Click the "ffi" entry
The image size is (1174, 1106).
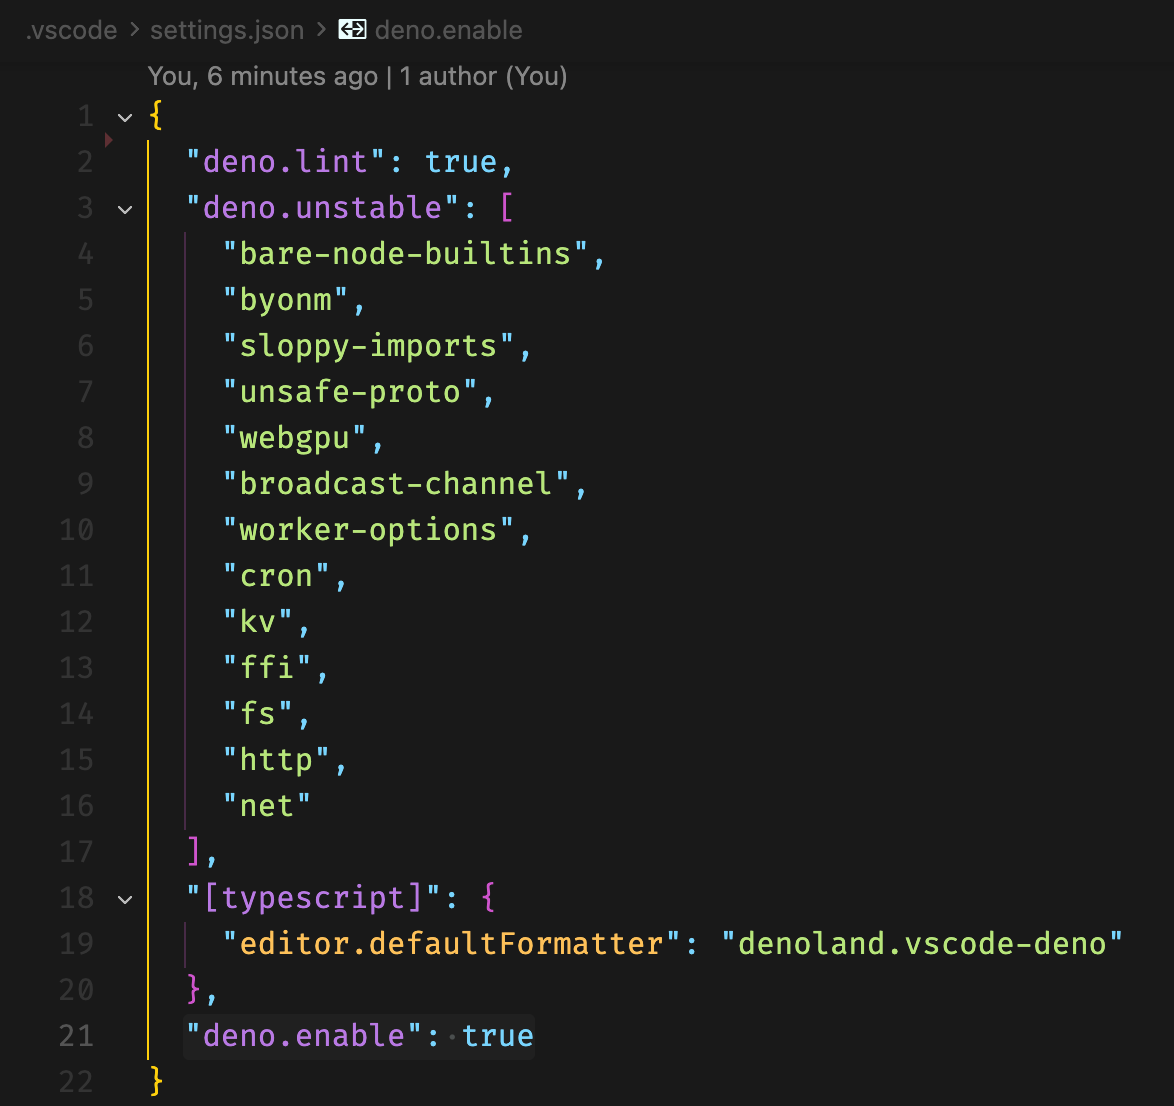pyautogui.click(x=267, y=667)
